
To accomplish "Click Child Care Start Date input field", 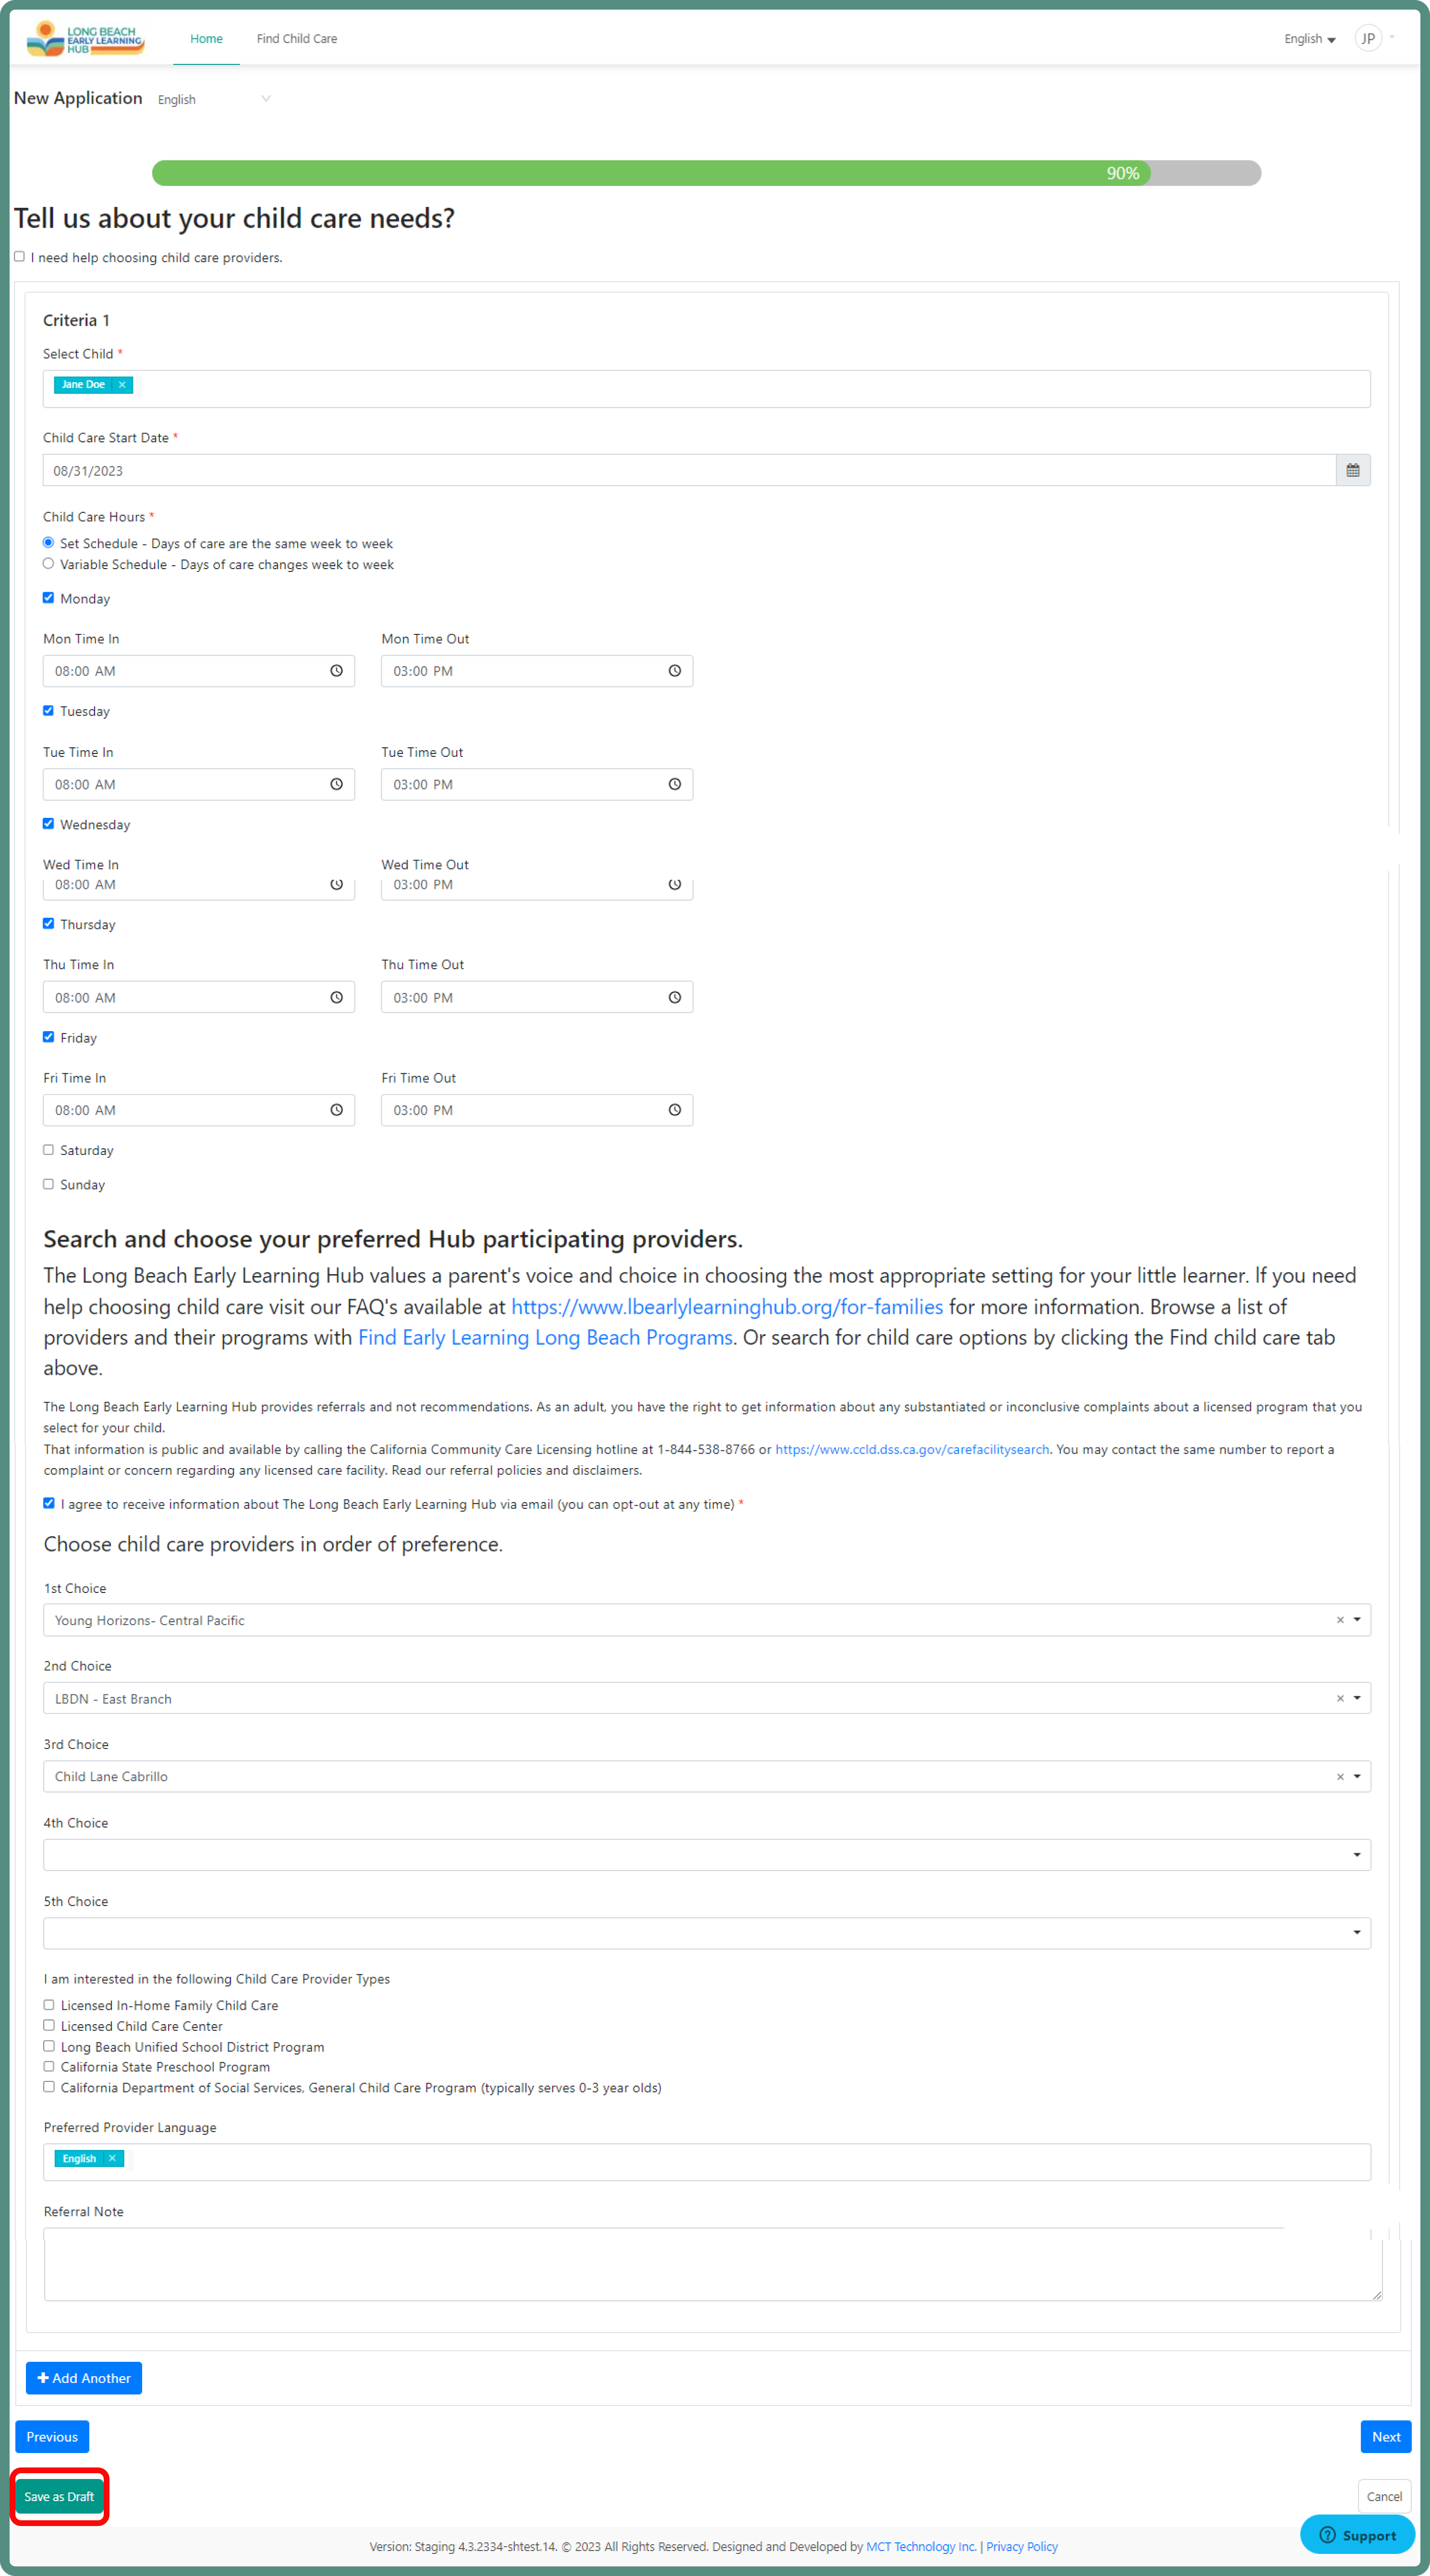I will (x=689, y=470).
